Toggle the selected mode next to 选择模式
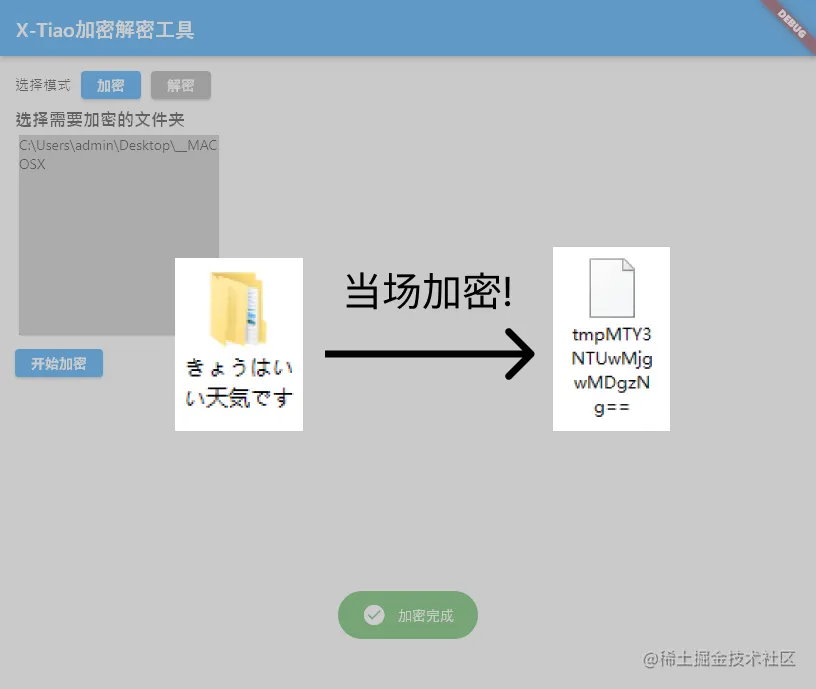Viewport: 816px width, 689px height. 110,85
